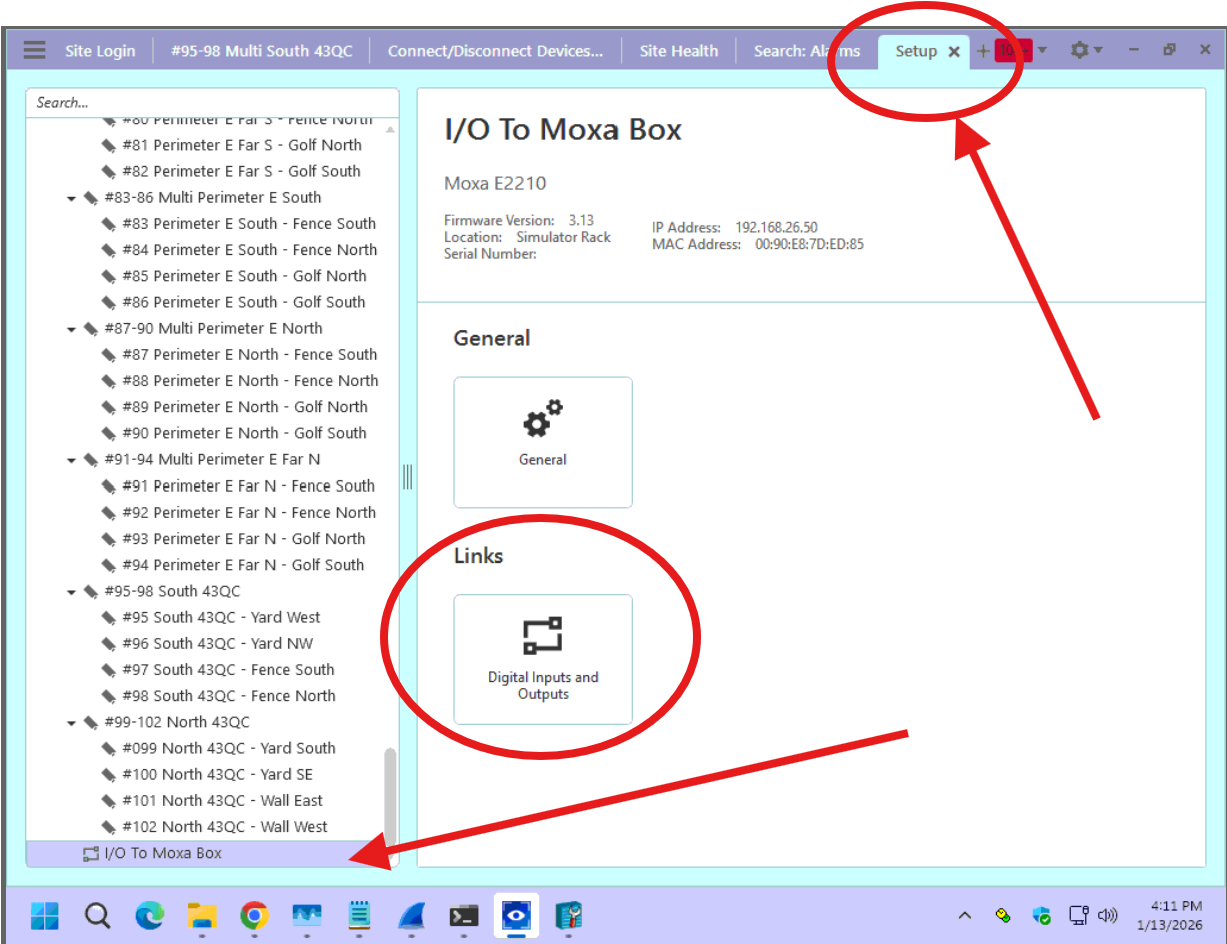The image size is (1227, 944).
Task: Switch to the #95-98 Multi South 43QC tab
Action: 262,51
